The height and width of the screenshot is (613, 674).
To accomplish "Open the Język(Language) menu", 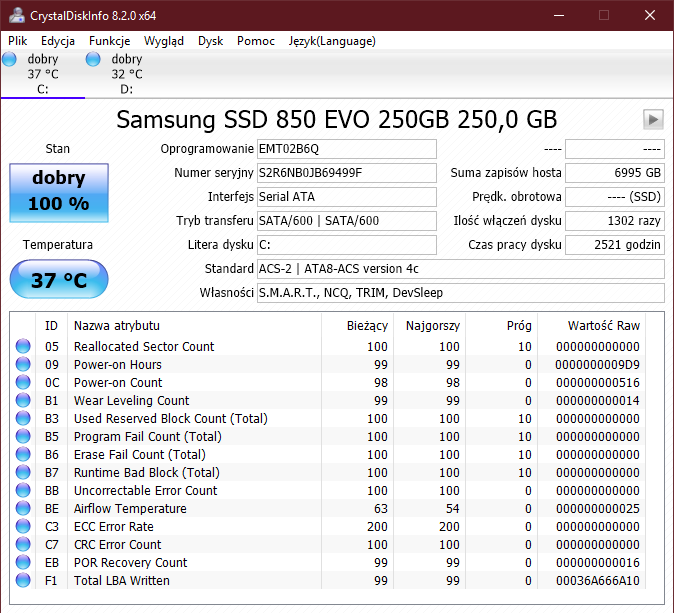I will tap(332, 41).
